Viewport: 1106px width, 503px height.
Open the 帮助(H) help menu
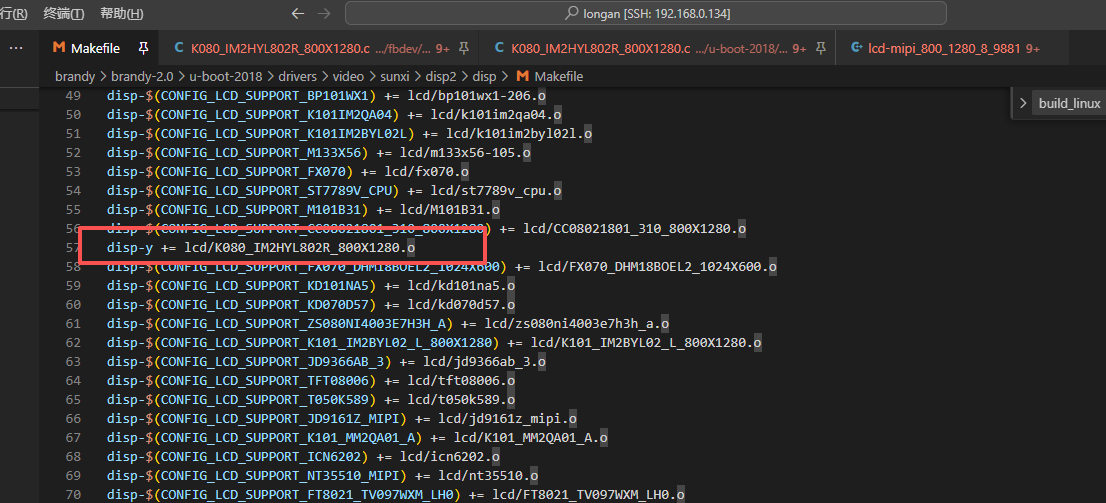pyautogui.click(x=122, y=14)
